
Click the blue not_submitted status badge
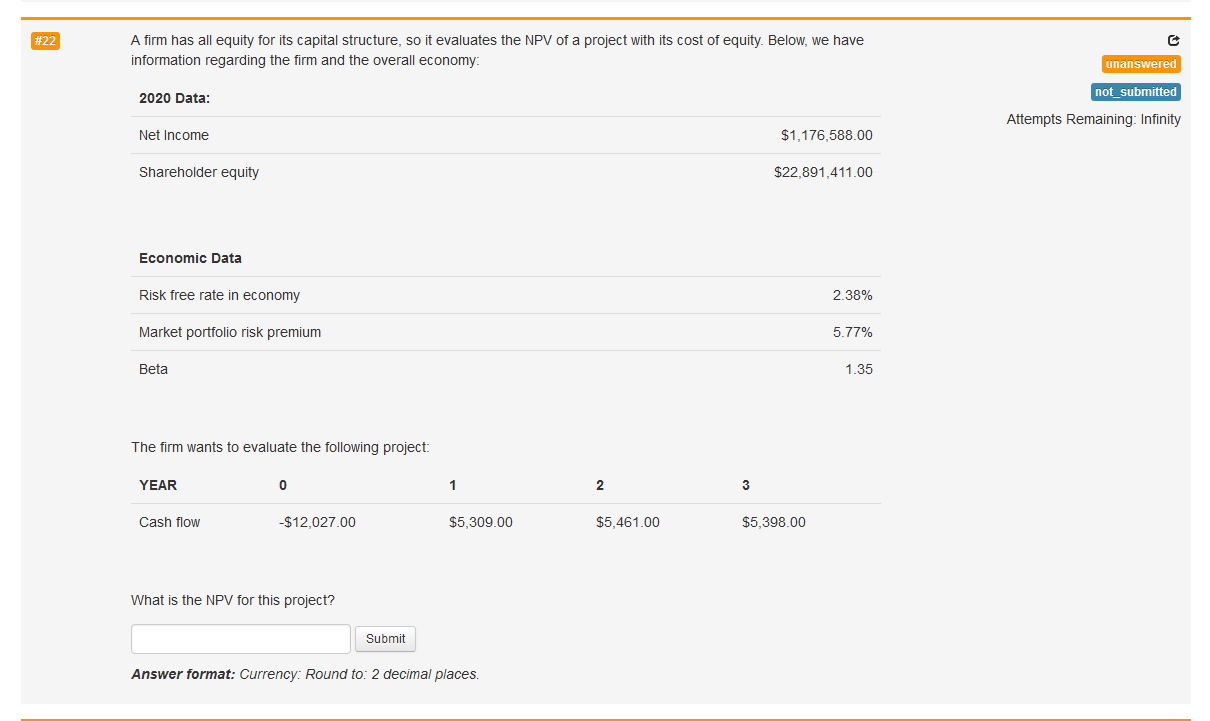pos(1135,91)
